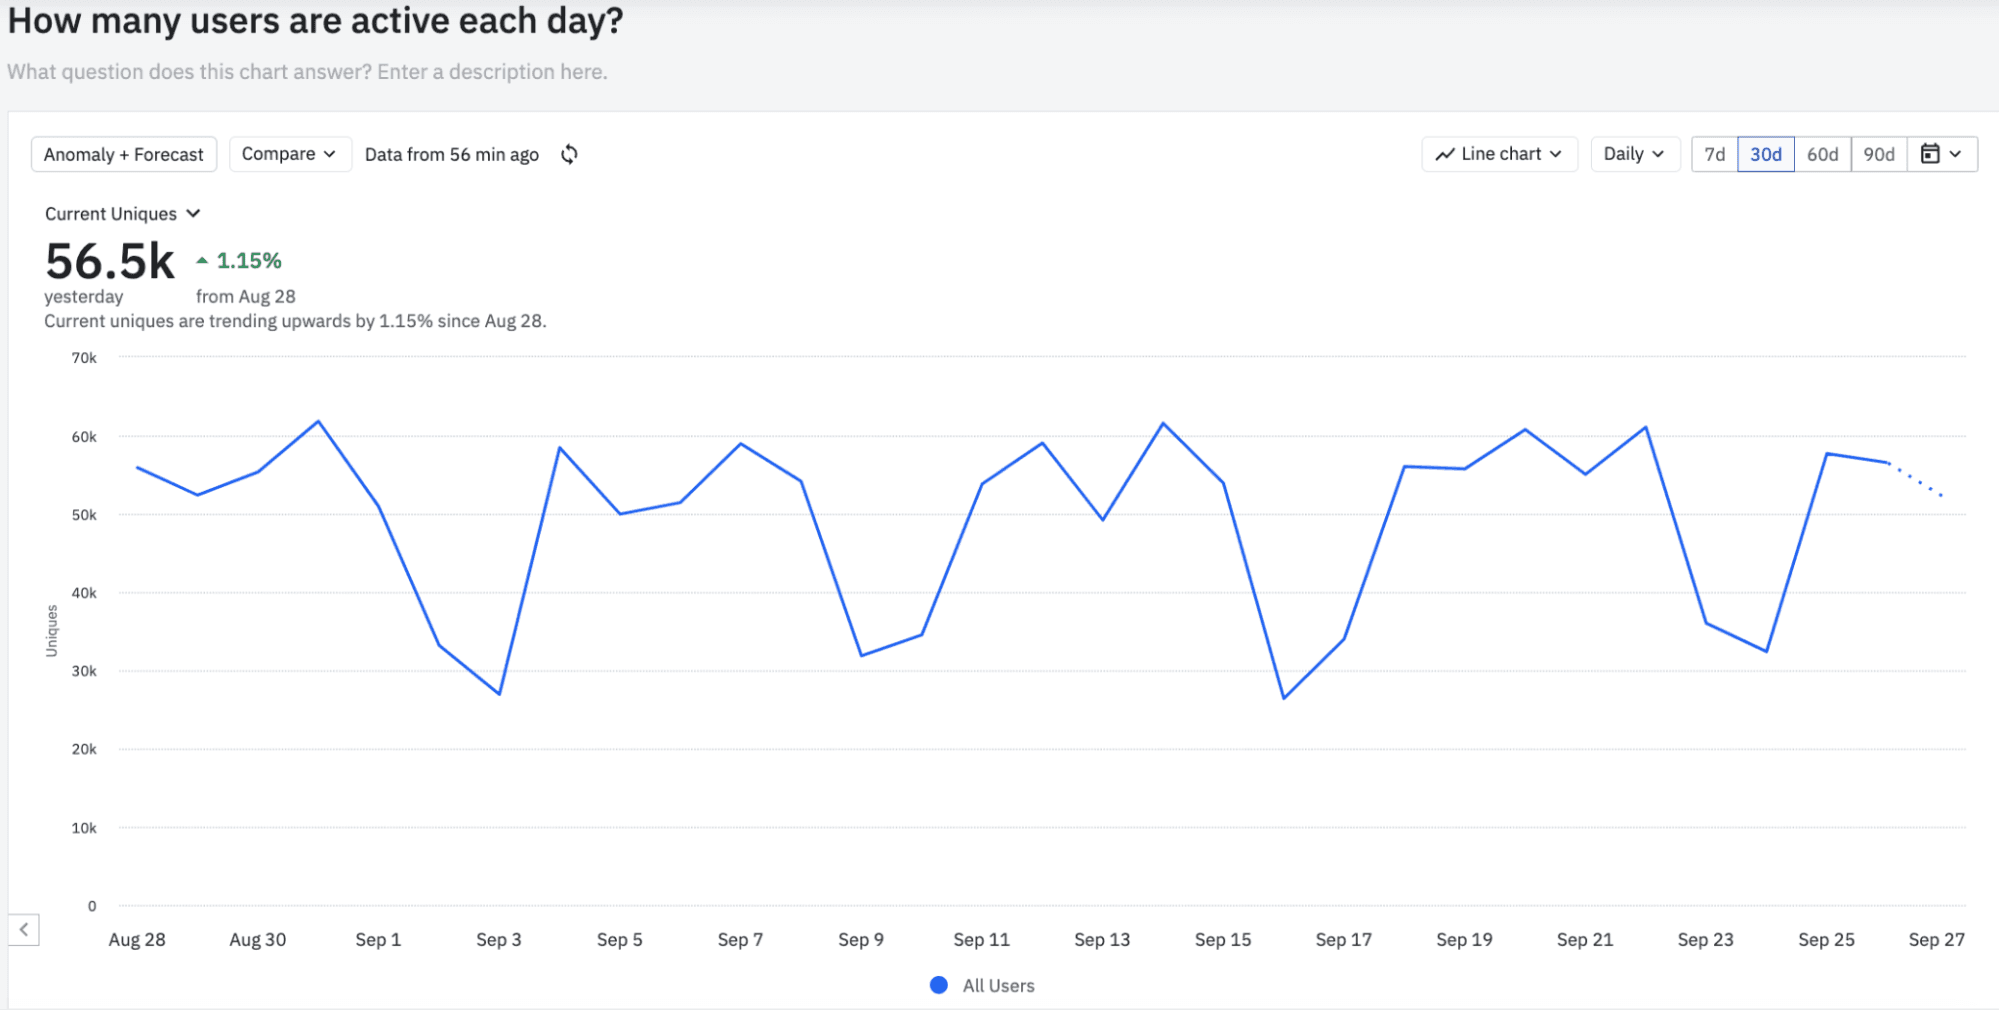Open the Line chart type selector
The height and width of the screenshot is (1011, 1999).
click(1499, 154)
